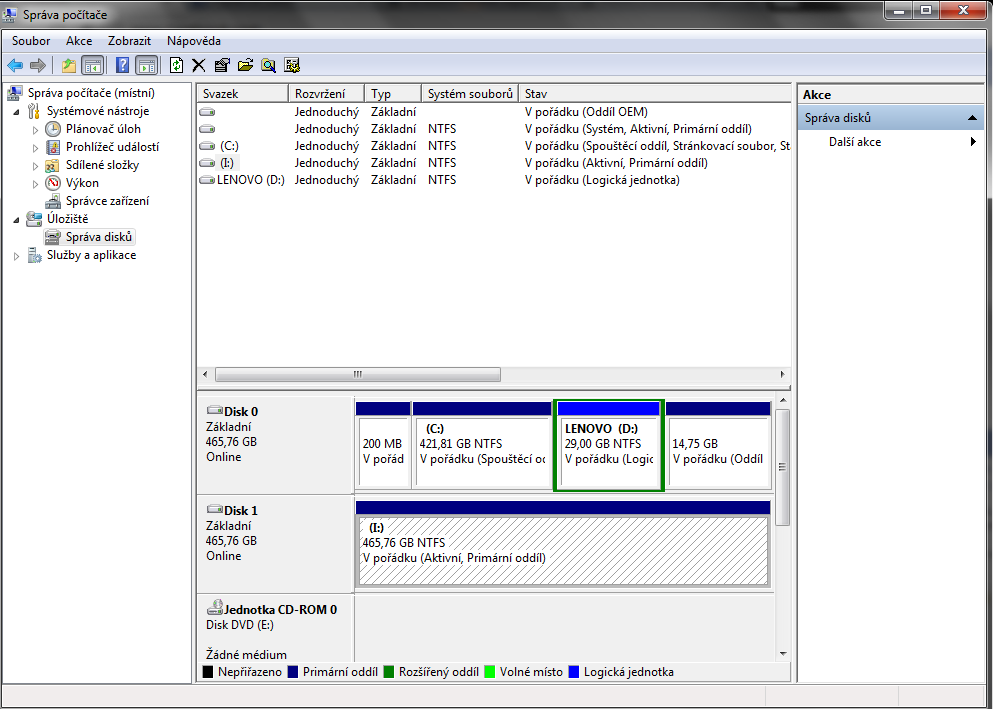Open the Další akce submenu

tap(890, 142)
